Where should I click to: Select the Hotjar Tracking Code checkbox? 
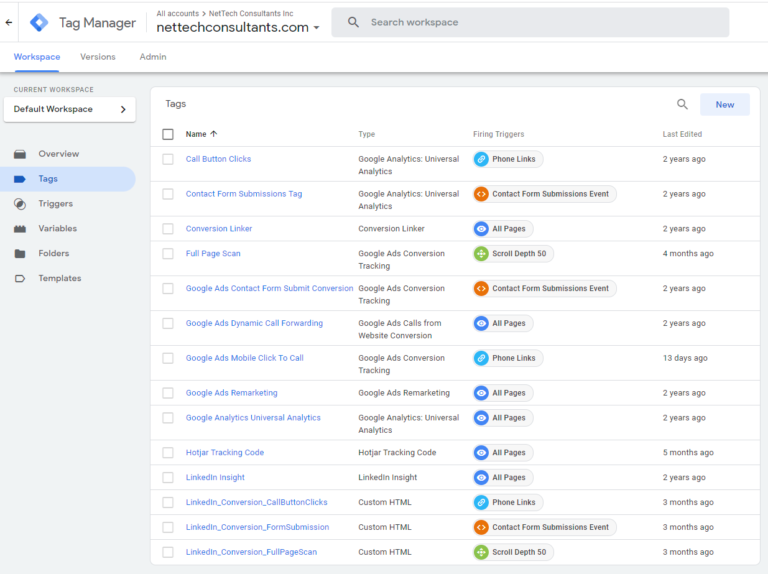168,453
